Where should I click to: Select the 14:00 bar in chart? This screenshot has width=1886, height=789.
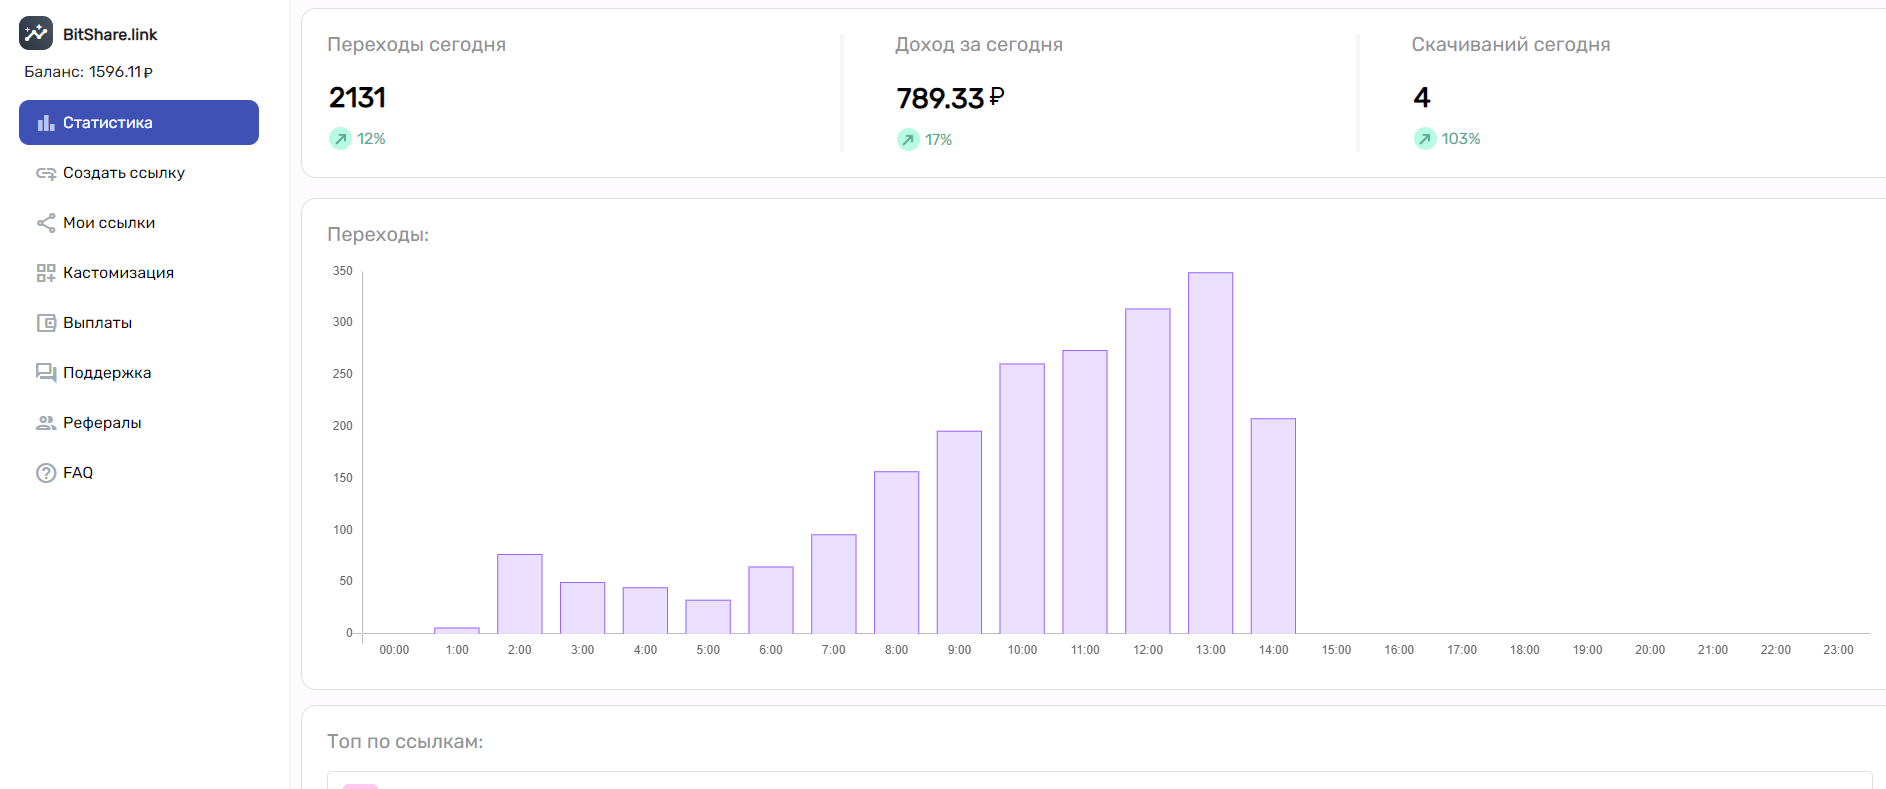[1273, 526]
